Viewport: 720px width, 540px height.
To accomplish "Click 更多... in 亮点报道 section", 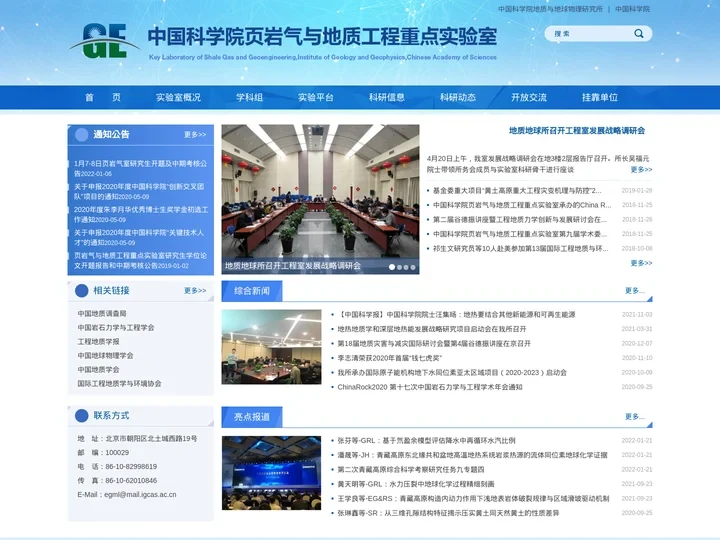I will [x=635, y=416].
